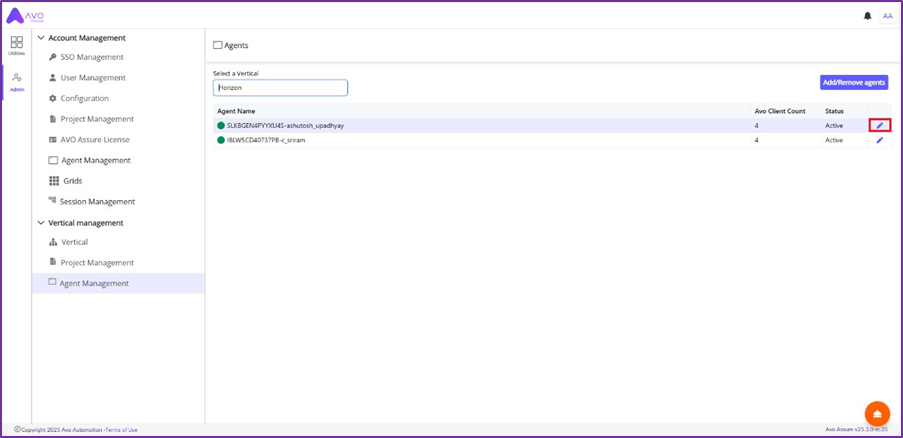Edit the c_sriram agent with the pencil icon
Viewport: 903px width, 438px height.
[880, 140]
